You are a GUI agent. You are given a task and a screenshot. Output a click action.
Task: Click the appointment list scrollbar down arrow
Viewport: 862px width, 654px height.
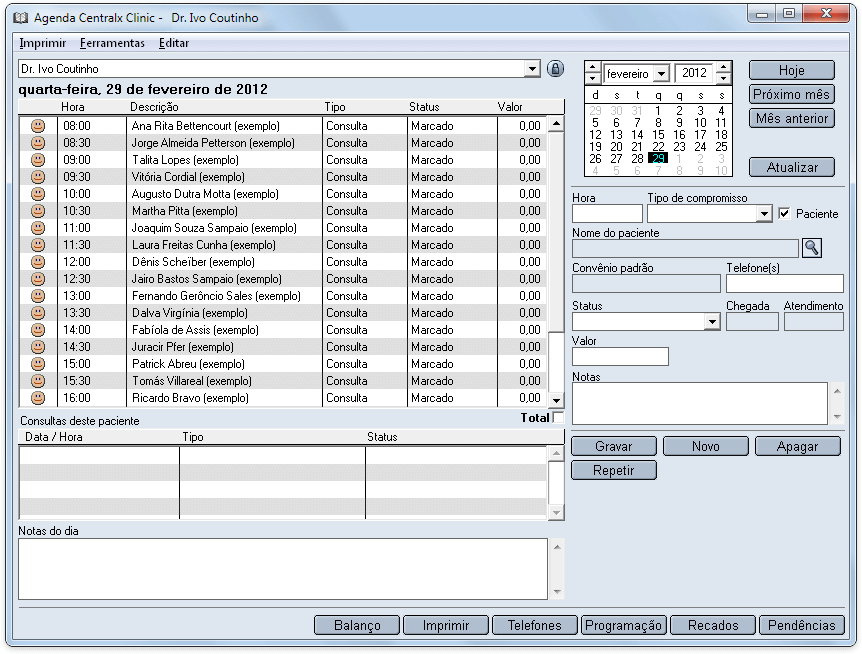556,400
